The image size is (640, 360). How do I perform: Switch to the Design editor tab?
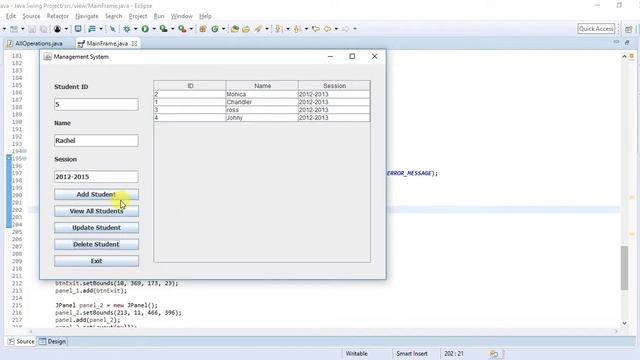53,341
